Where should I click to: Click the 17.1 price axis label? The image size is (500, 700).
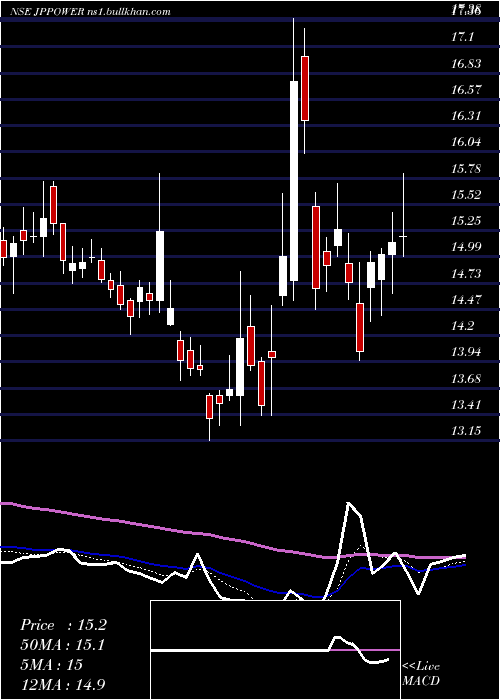tap(462, 38)
